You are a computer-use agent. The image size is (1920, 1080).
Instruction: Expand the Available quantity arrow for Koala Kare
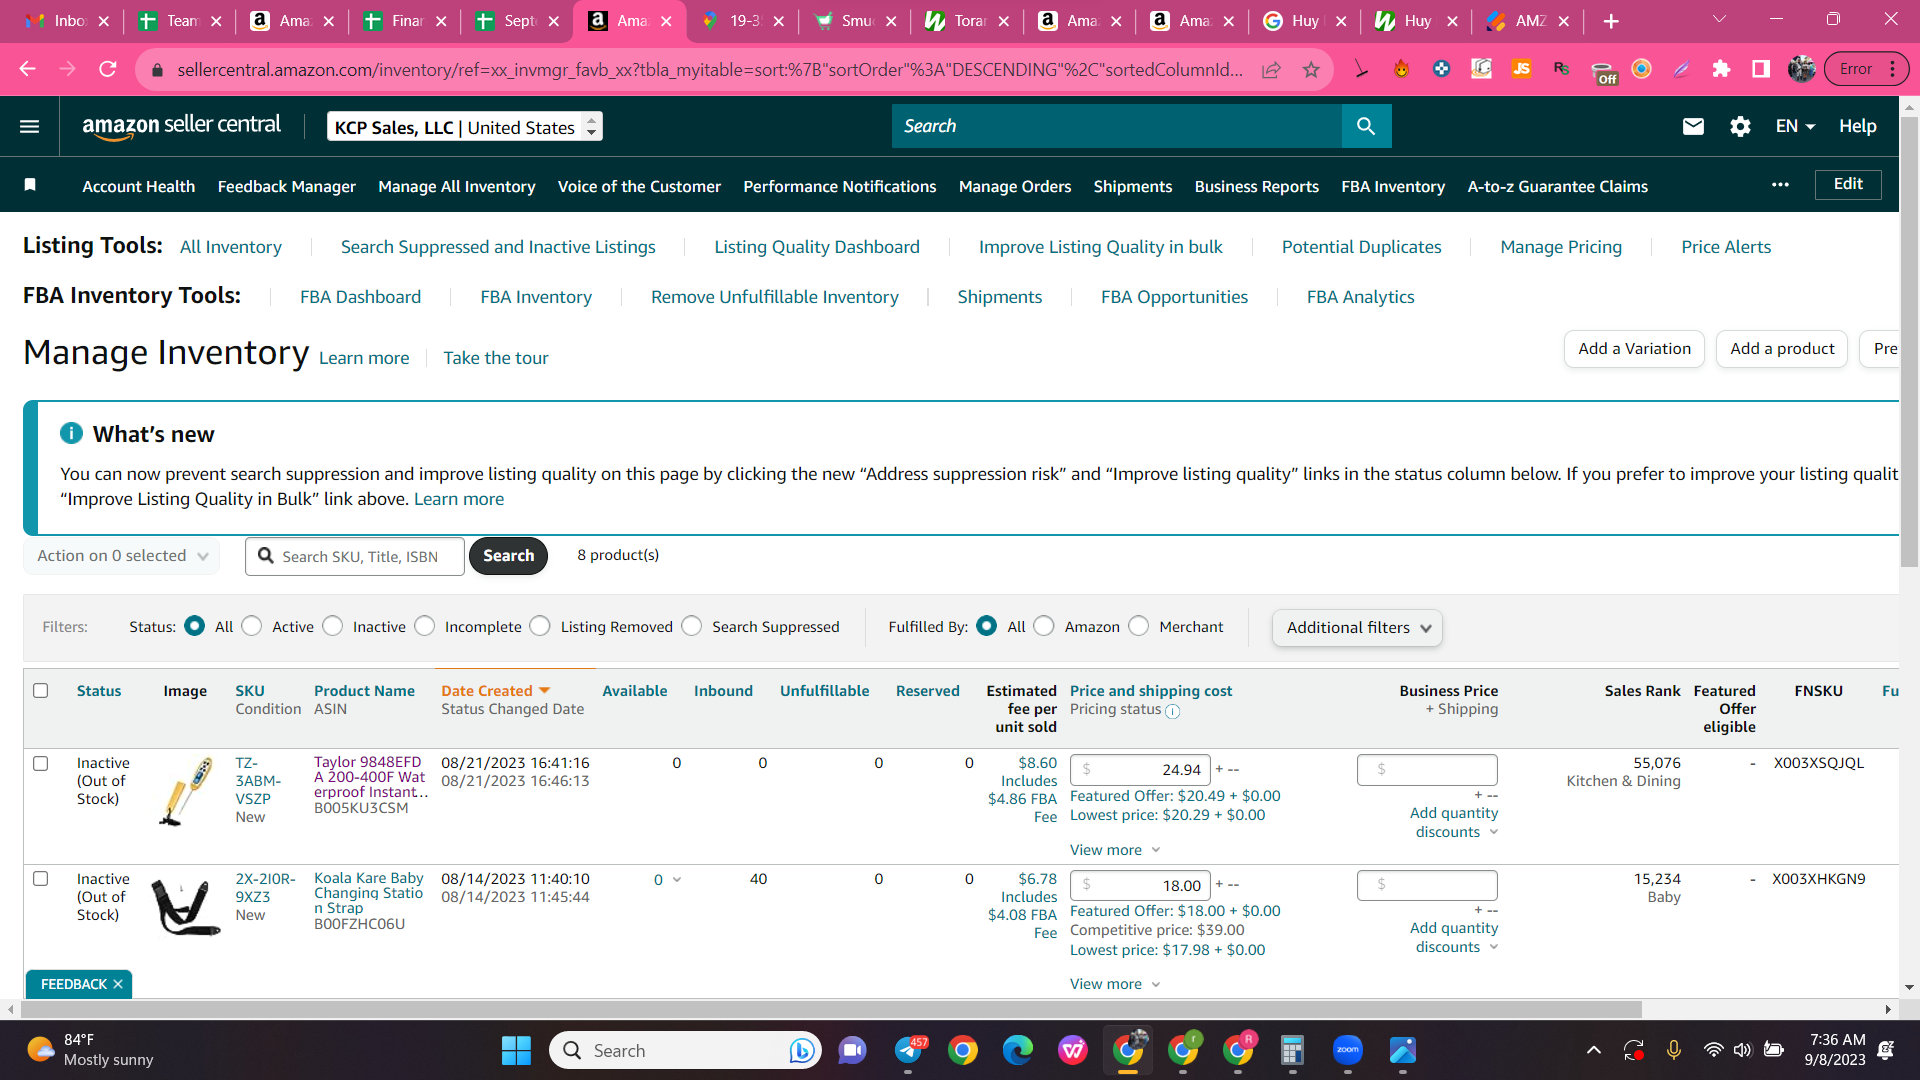click(677, 880)
